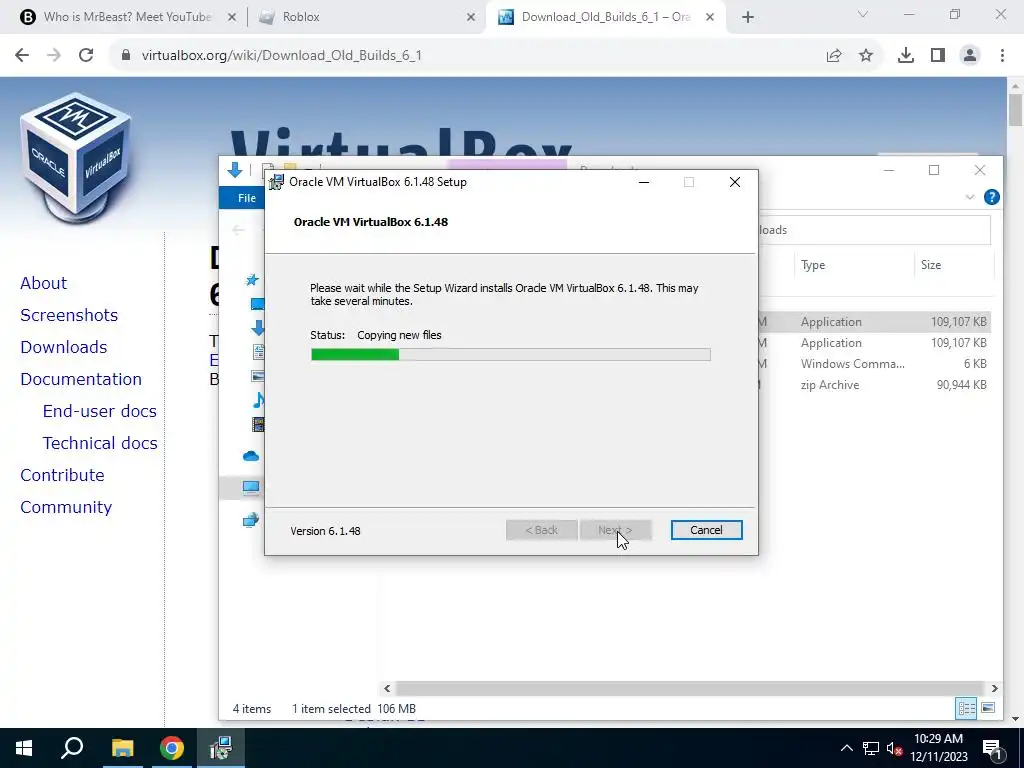Select the zip Archive file row

tap(875, 385)
